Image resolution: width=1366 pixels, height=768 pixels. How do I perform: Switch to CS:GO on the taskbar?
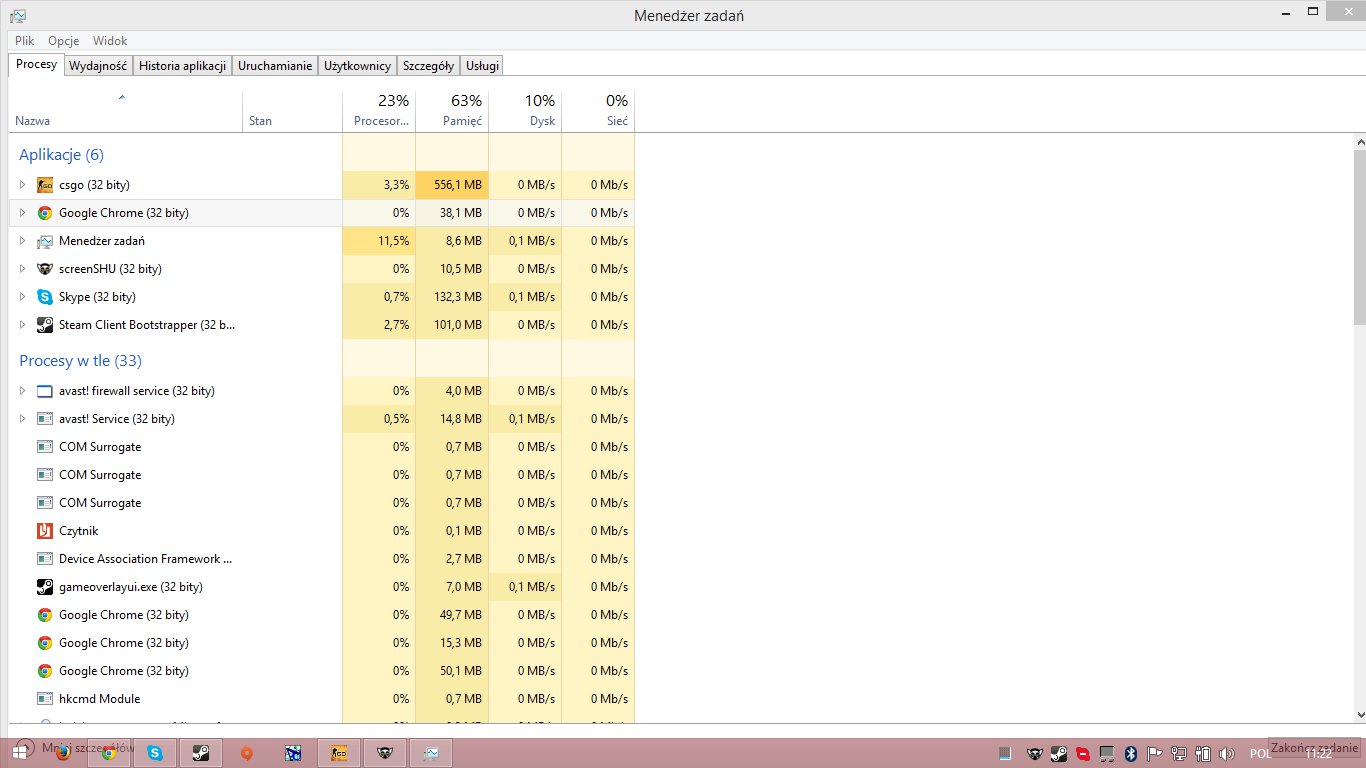(339, 753)
